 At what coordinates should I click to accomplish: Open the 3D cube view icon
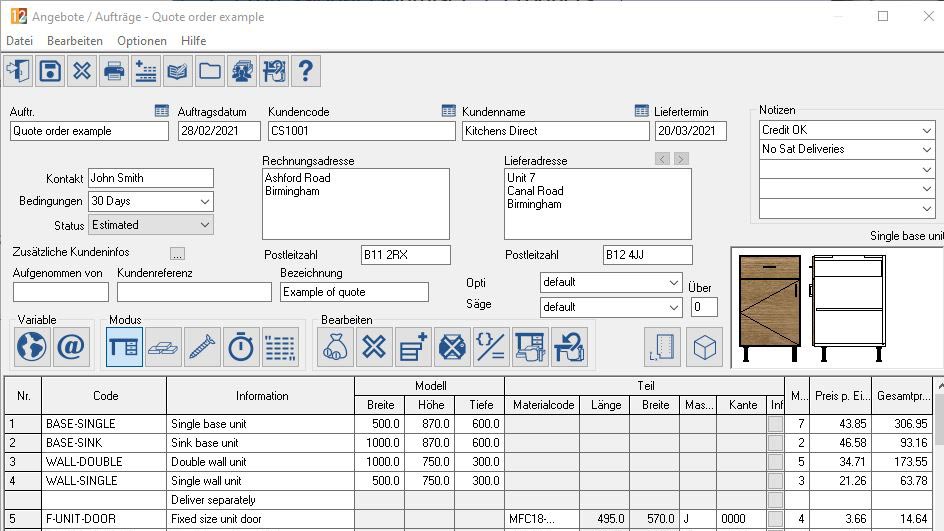[706, 347]
